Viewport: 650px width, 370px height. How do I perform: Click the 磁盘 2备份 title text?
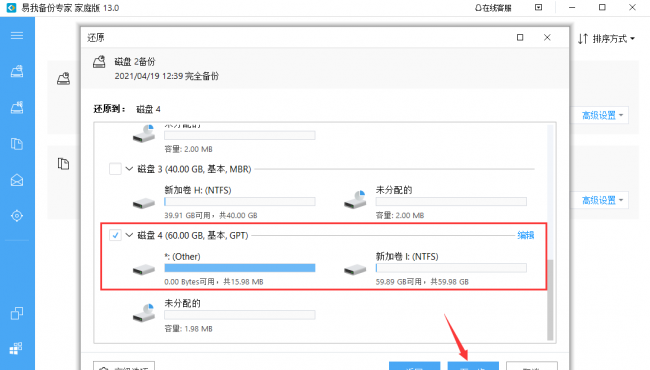[x=135, y=62]
